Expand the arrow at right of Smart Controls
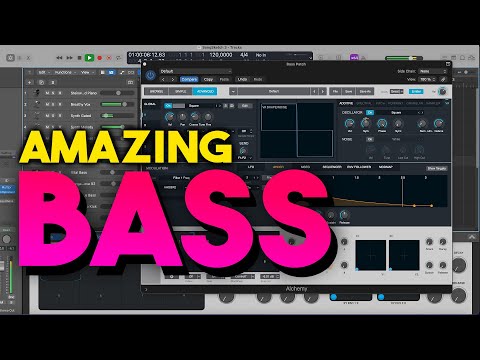 472,237
